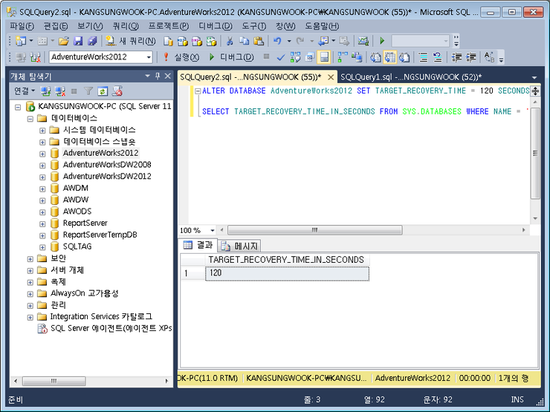
Task: Undo the last edit
Action: [277, 41]
